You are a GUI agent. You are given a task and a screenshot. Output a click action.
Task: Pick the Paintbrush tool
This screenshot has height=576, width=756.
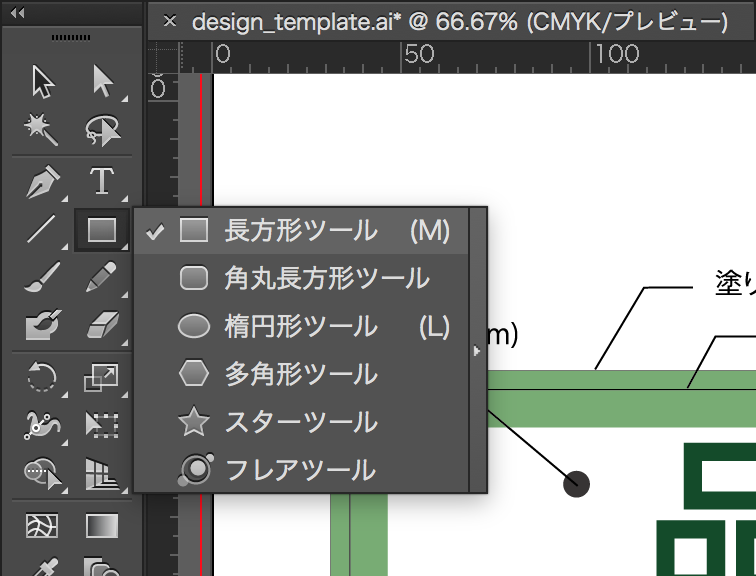(x=42, y=277)
